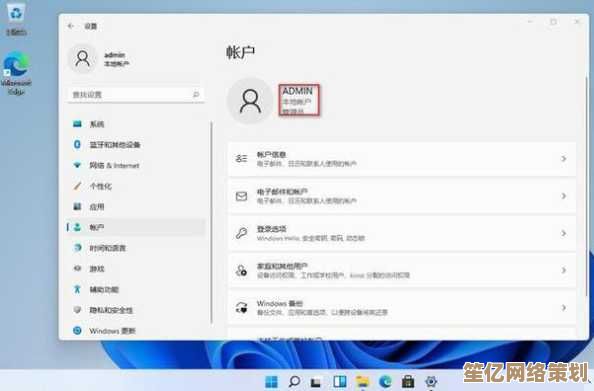Viewport: 594px width, 391px height.
Task: Expand the 帐户信息 row chevron
Action: click(564, 159)
